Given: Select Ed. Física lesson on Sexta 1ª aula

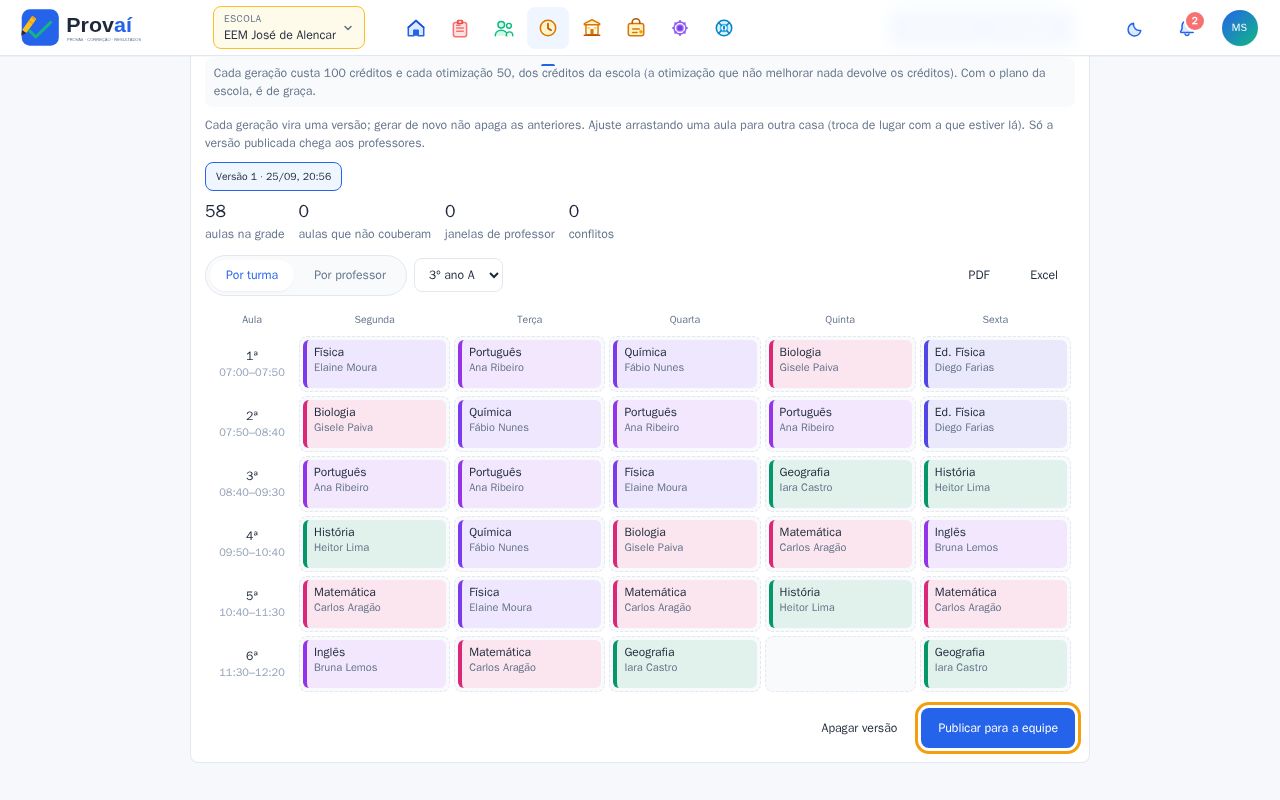Looking at the screenshot, I should (996, 364).
